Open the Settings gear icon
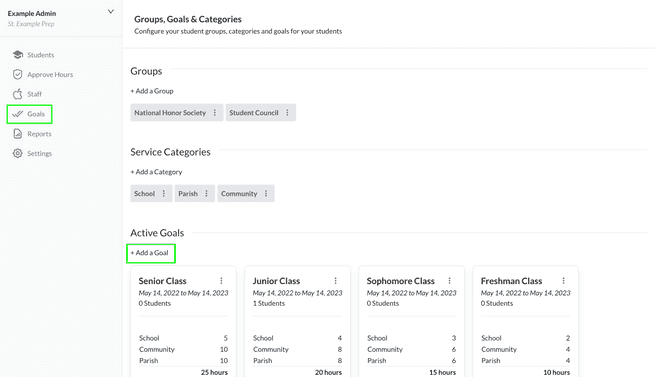655x377 pixels. pyautogui.click(x=18, y=153)
